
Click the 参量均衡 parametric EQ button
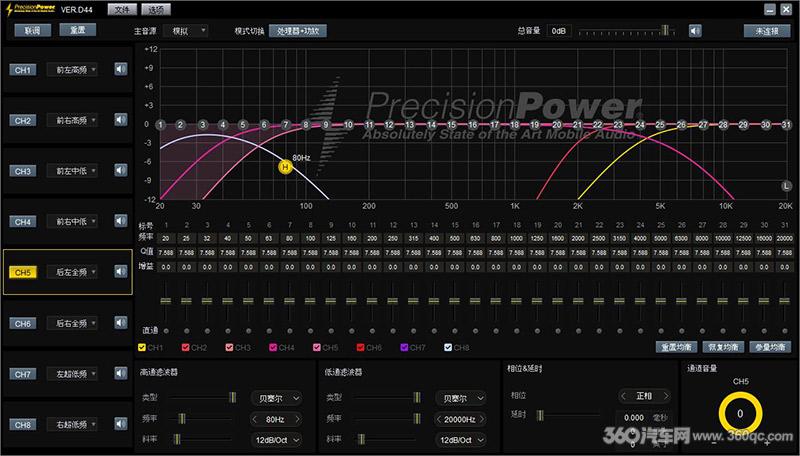(770, 347)
